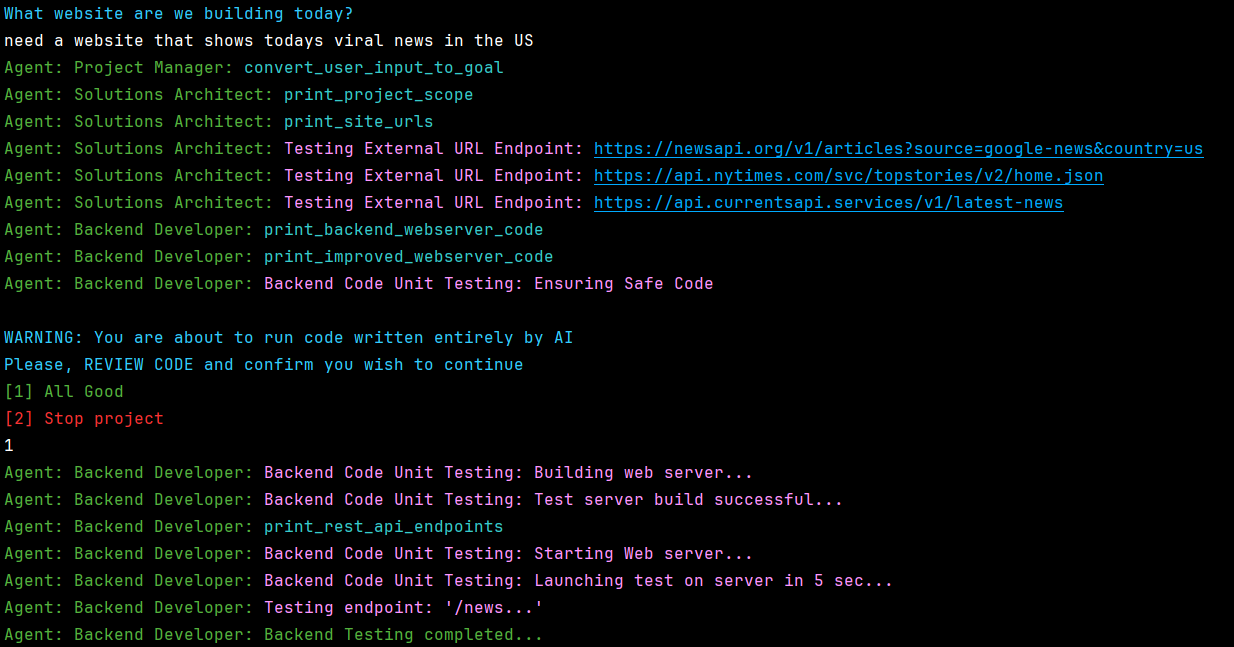Select the '[1] All Good' option line

point(64,392)
